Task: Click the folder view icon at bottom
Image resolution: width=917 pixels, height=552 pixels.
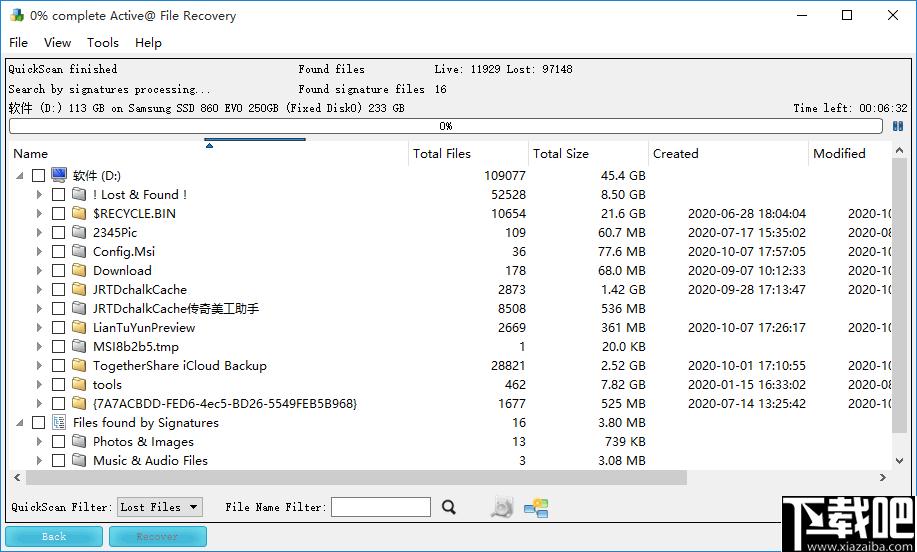Action: pyautogui.click(x=536, y=508)
